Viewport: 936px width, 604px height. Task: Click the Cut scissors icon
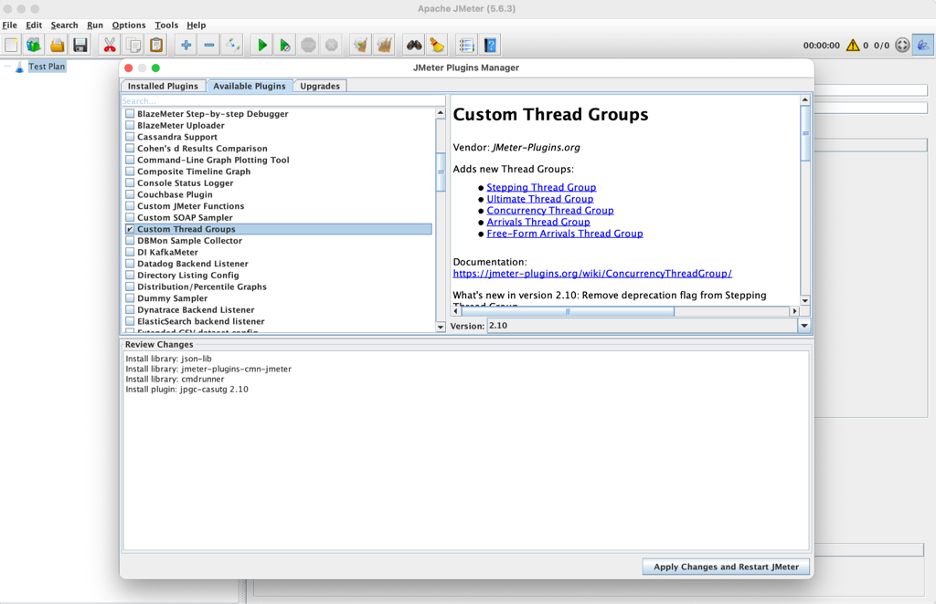pos(110,45)
